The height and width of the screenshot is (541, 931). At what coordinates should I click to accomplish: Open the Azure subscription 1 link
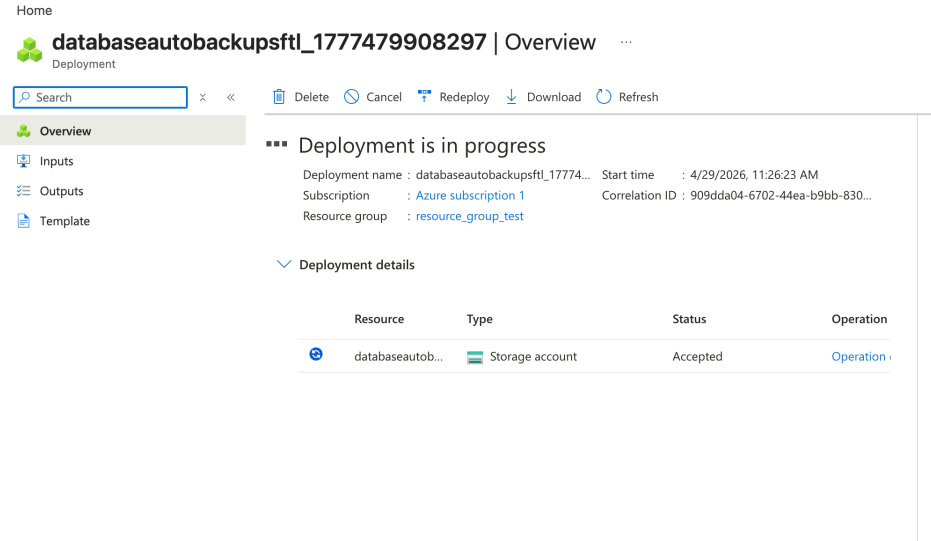470,196
